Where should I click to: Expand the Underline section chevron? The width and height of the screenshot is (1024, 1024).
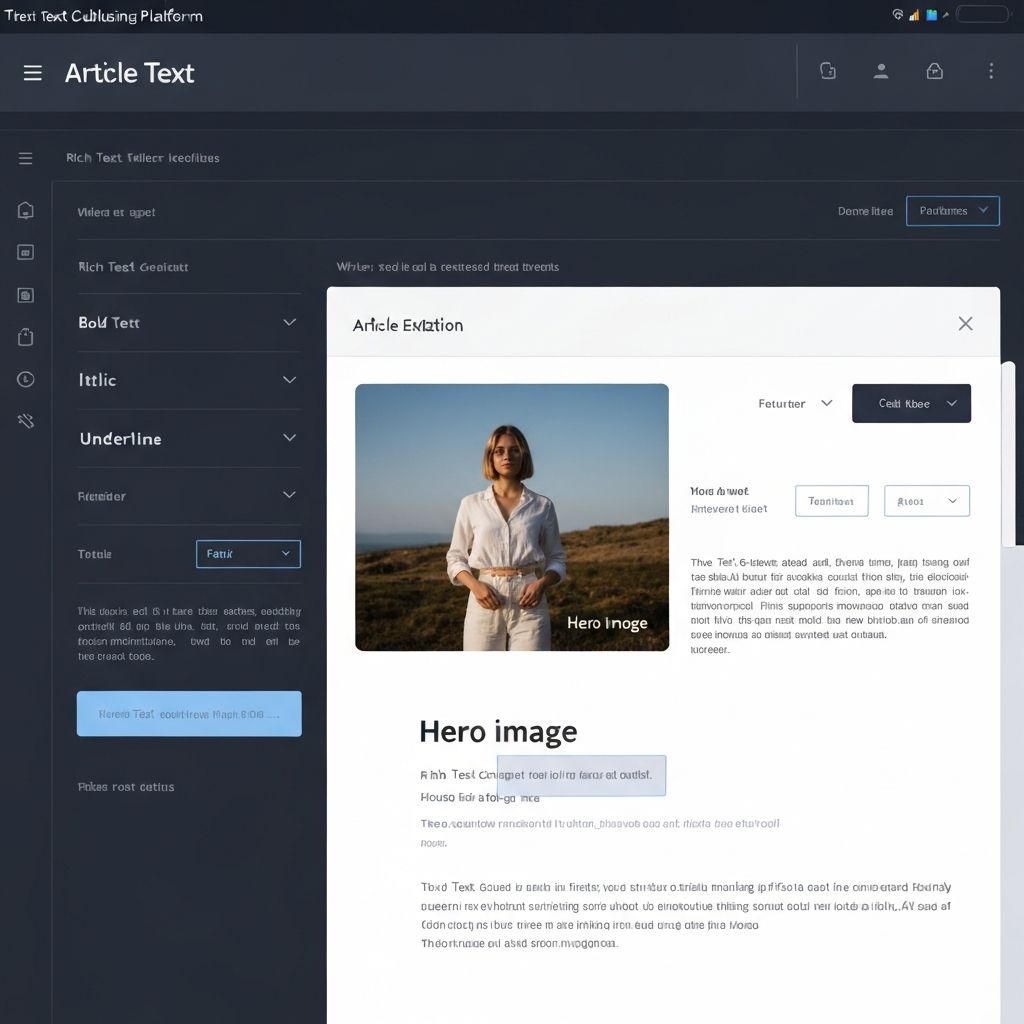pyautogui.click(x=289, y=438)
